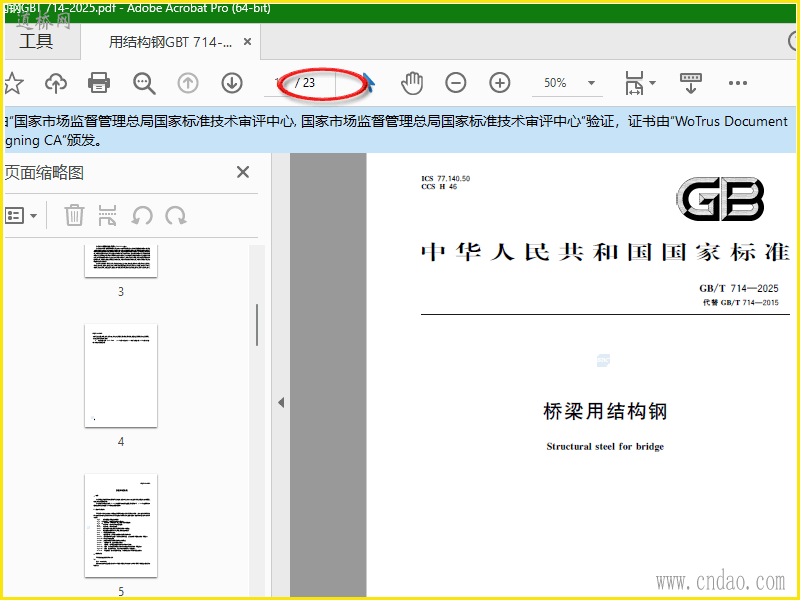This screenshot has height=600, width=800.
Task: Open the Tools (工具) tab
Action: pos(36,41)
